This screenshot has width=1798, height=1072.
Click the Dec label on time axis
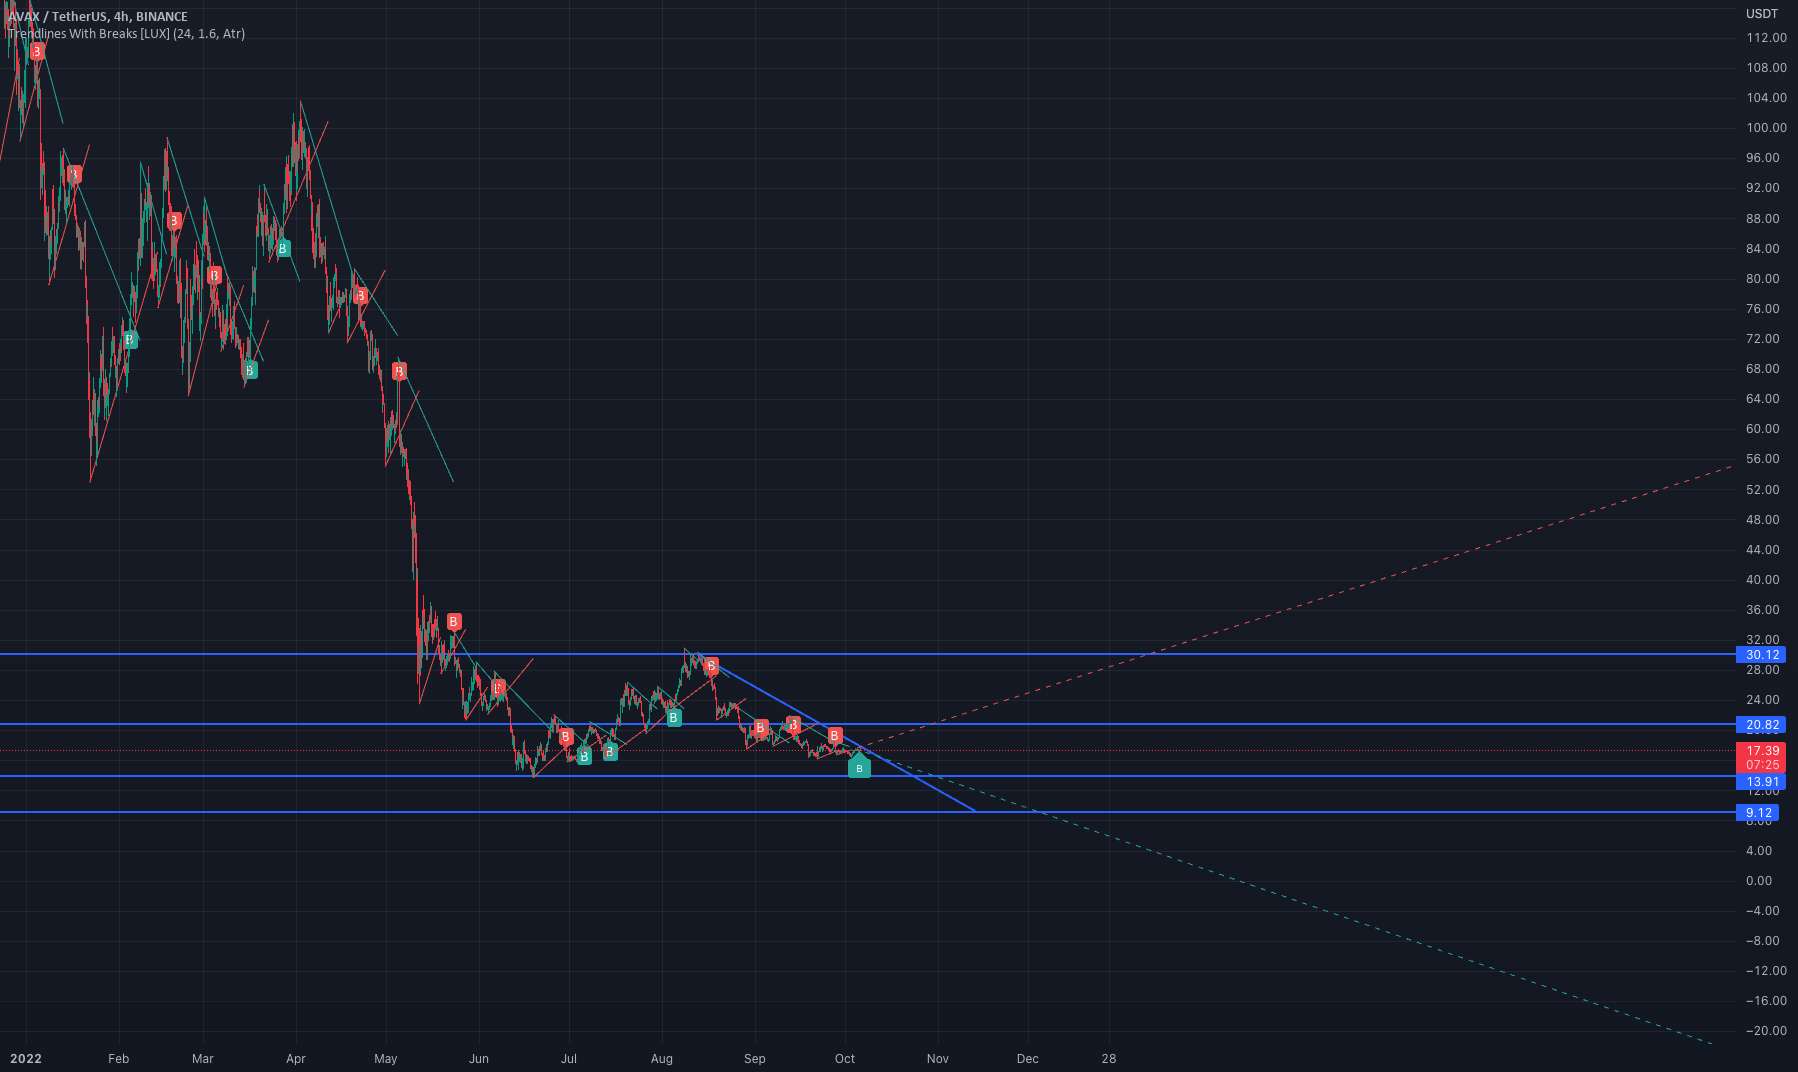[1027, 1058]
